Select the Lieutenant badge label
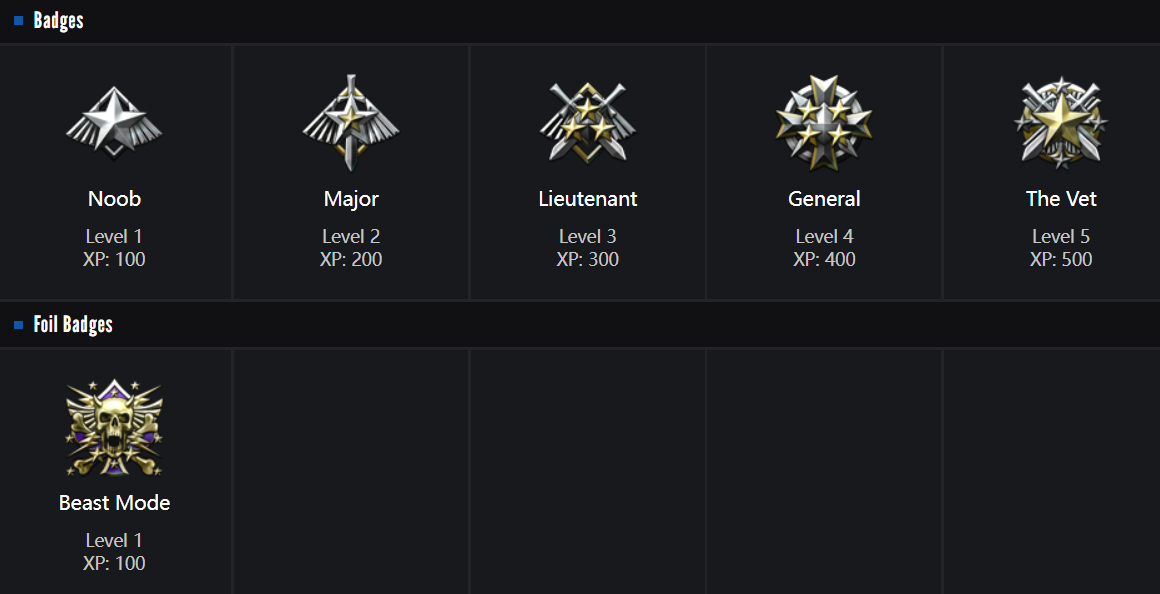1160x594 pixels. coord(588,199)
